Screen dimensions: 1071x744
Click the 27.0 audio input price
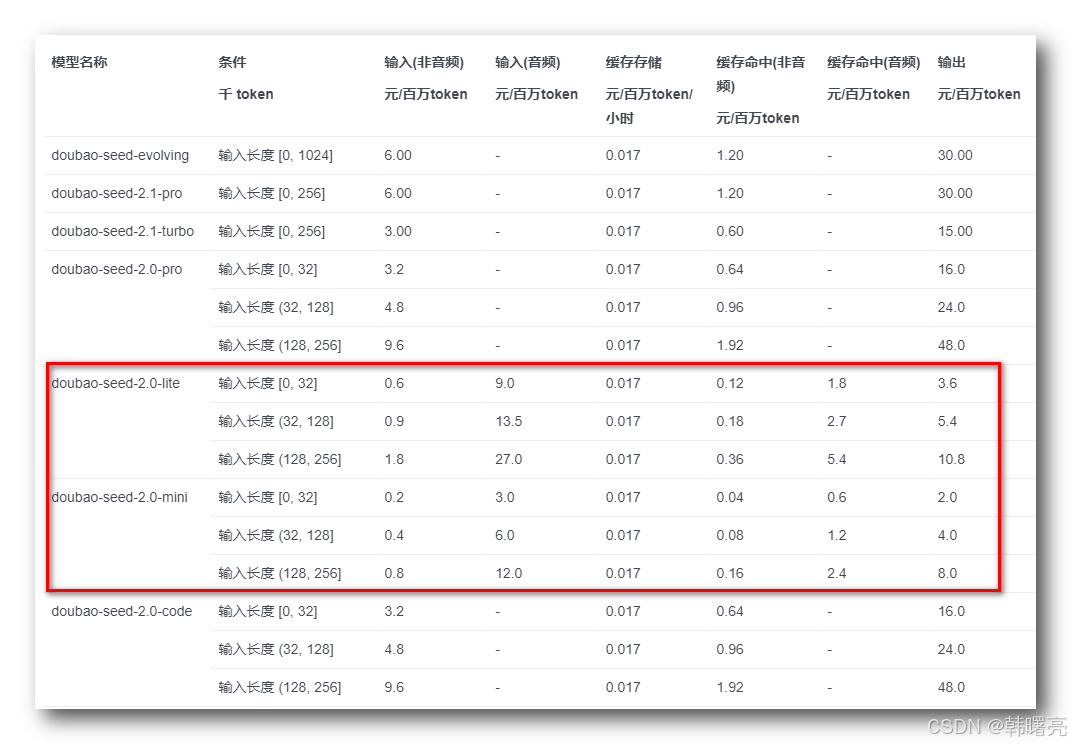509,459
